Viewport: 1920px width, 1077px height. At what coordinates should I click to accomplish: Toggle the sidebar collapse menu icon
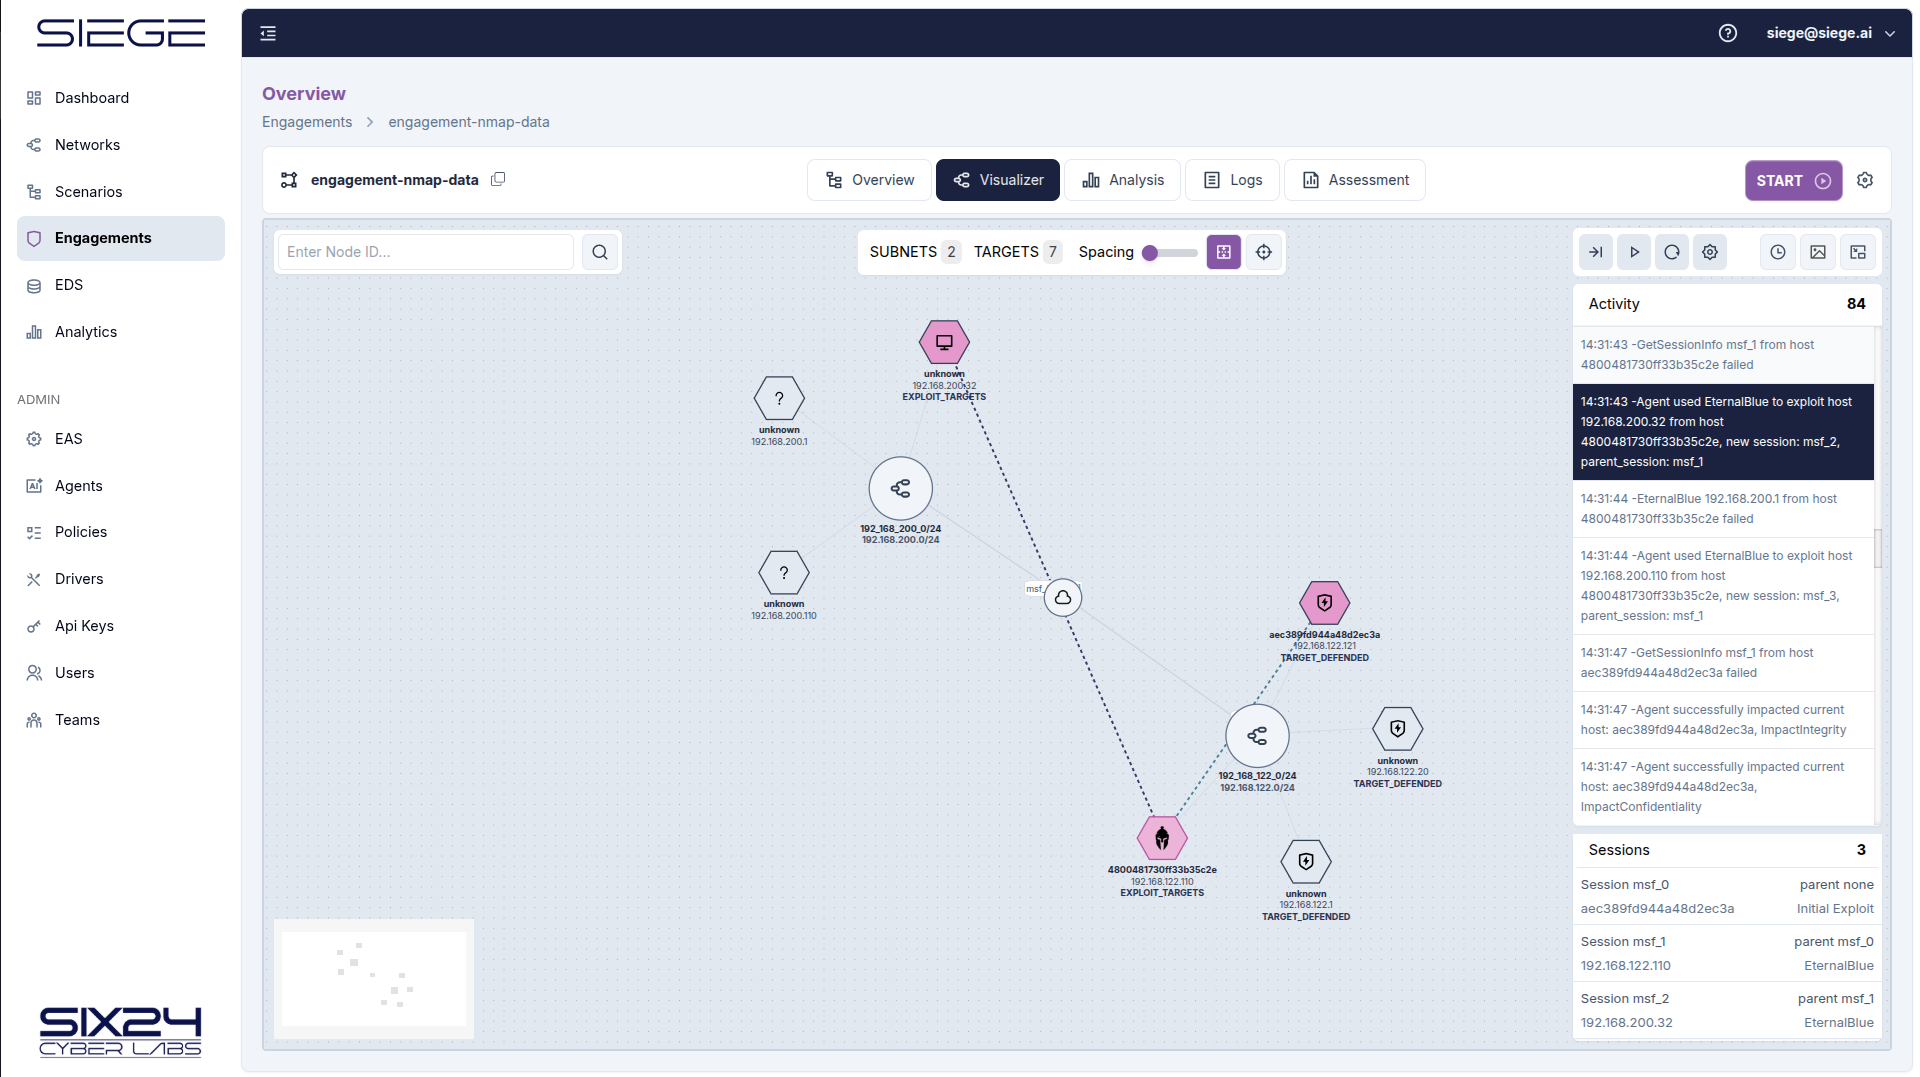268,33
